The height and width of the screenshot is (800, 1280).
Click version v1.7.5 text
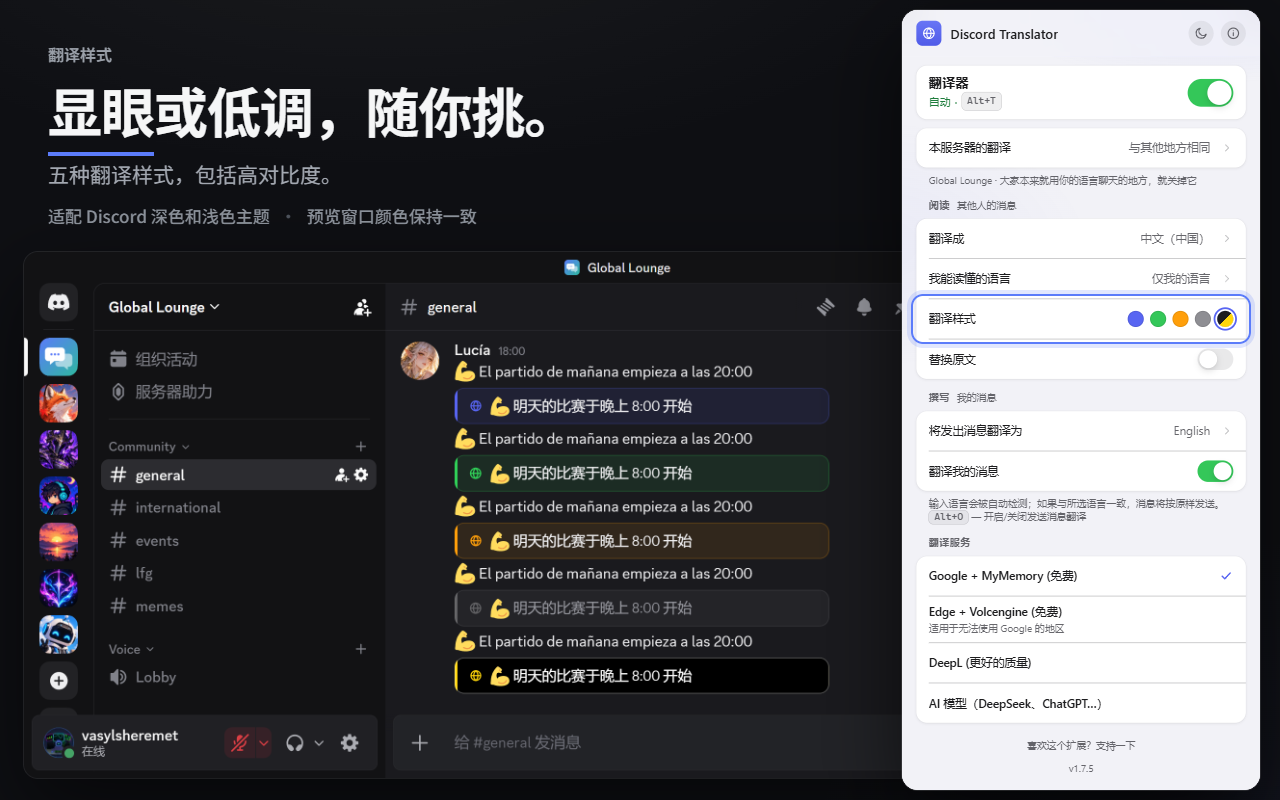1081,769
